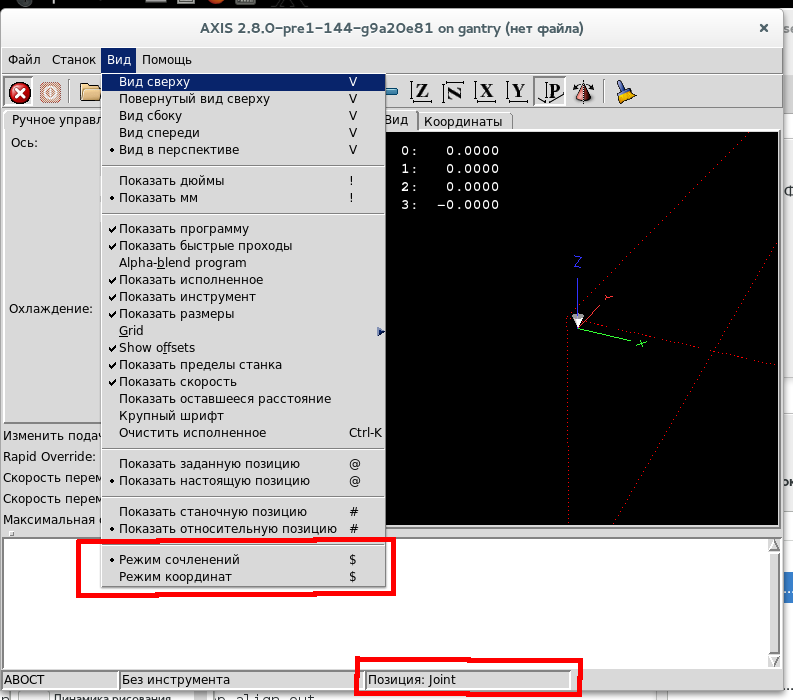Select Показать мм option
The image size is (793, 700).
(243, 198)
